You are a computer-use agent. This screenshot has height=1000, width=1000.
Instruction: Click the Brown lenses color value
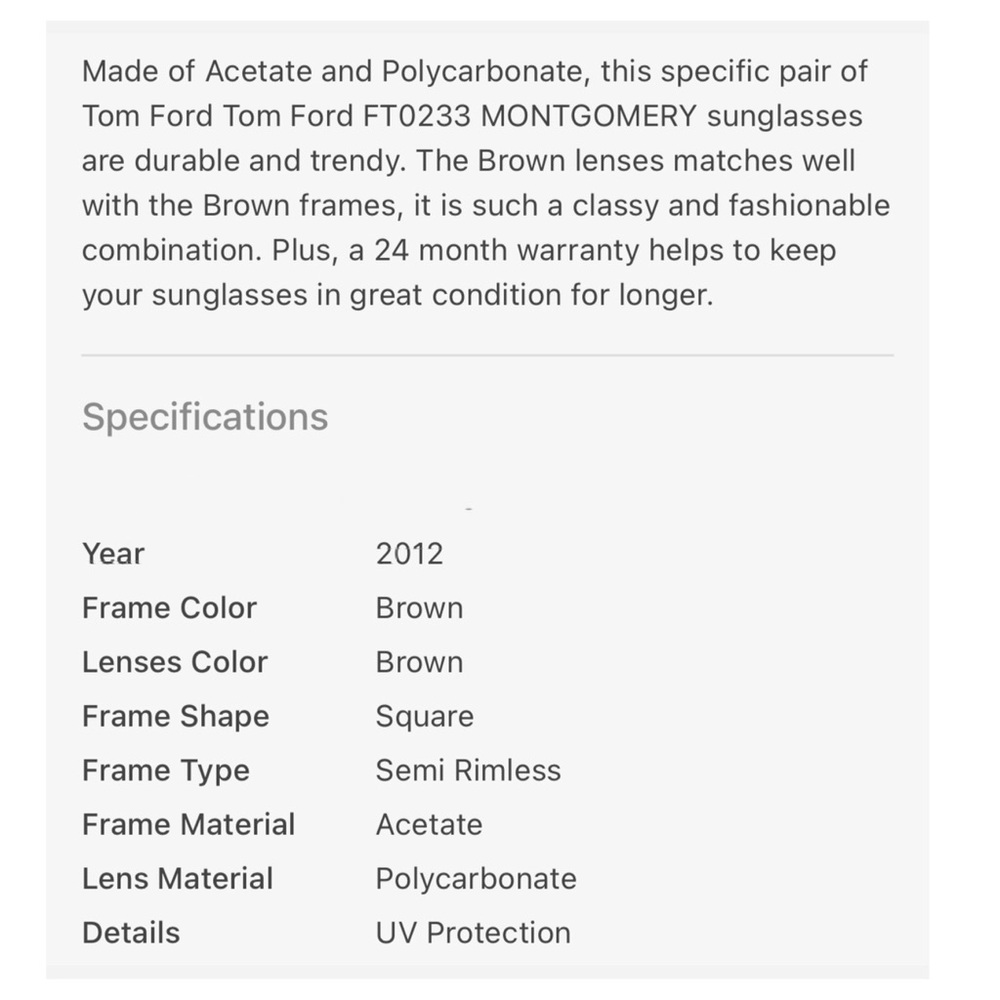tap(420, 662)
